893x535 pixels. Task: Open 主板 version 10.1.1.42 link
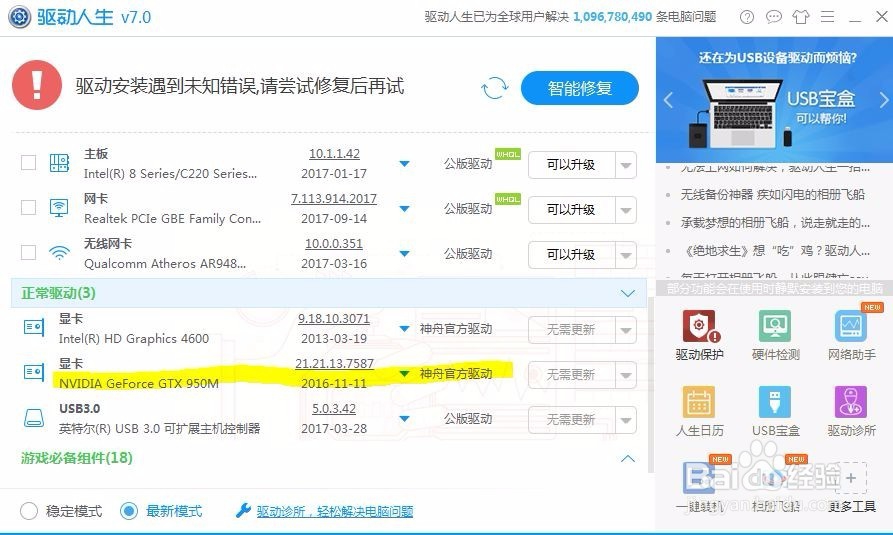[334, 154]
